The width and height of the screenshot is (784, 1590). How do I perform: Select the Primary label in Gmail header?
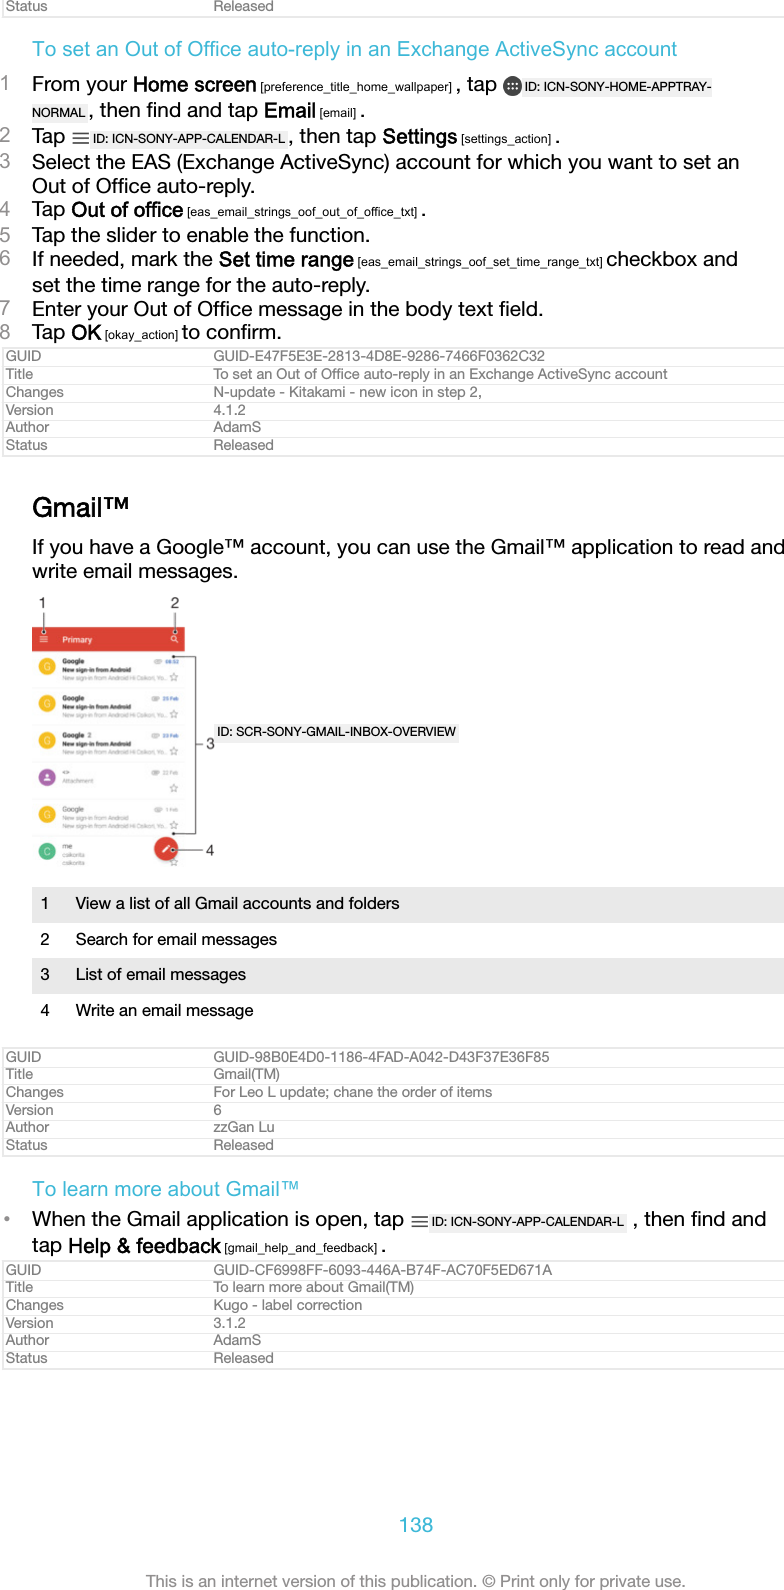pos(77,640)
